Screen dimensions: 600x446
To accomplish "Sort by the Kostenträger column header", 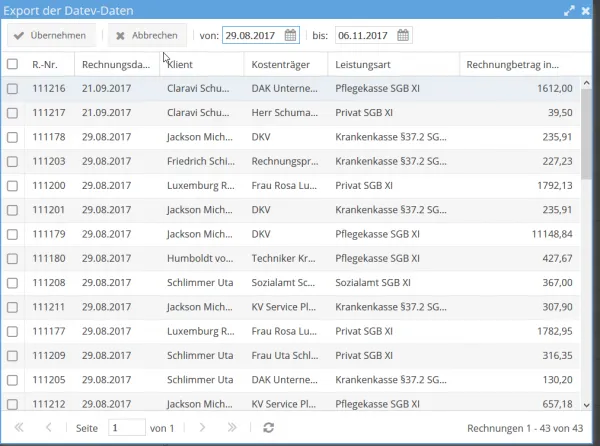I will 286,64.
